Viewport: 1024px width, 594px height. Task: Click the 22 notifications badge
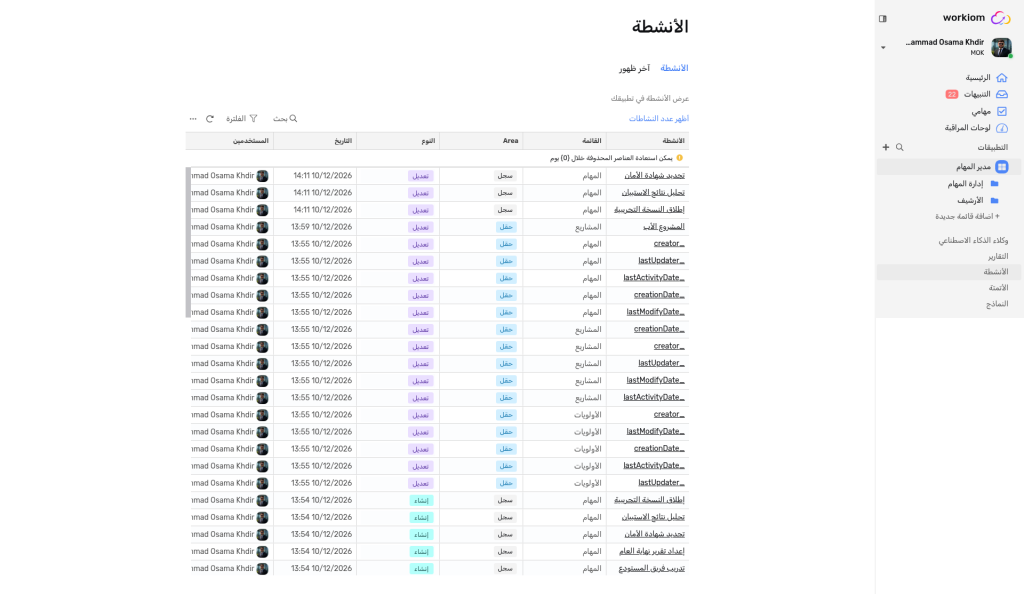[x=952, y=95]
